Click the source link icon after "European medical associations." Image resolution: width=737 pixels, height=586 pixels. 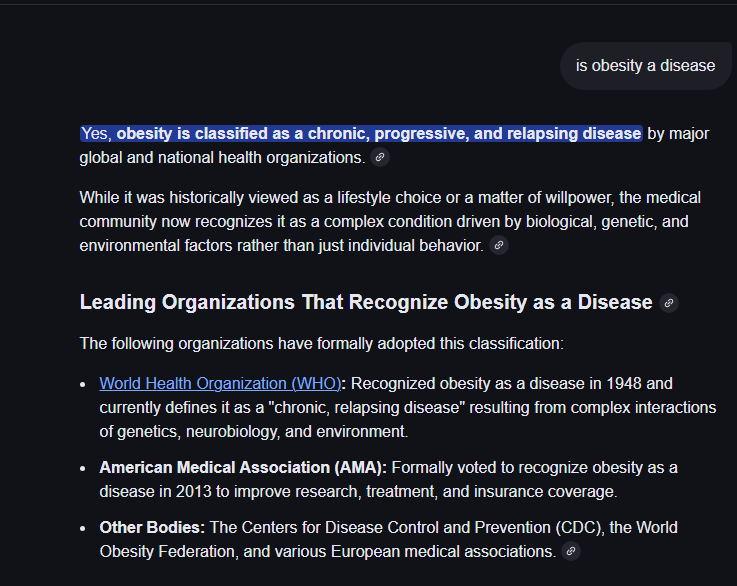[x=571, y=551]
